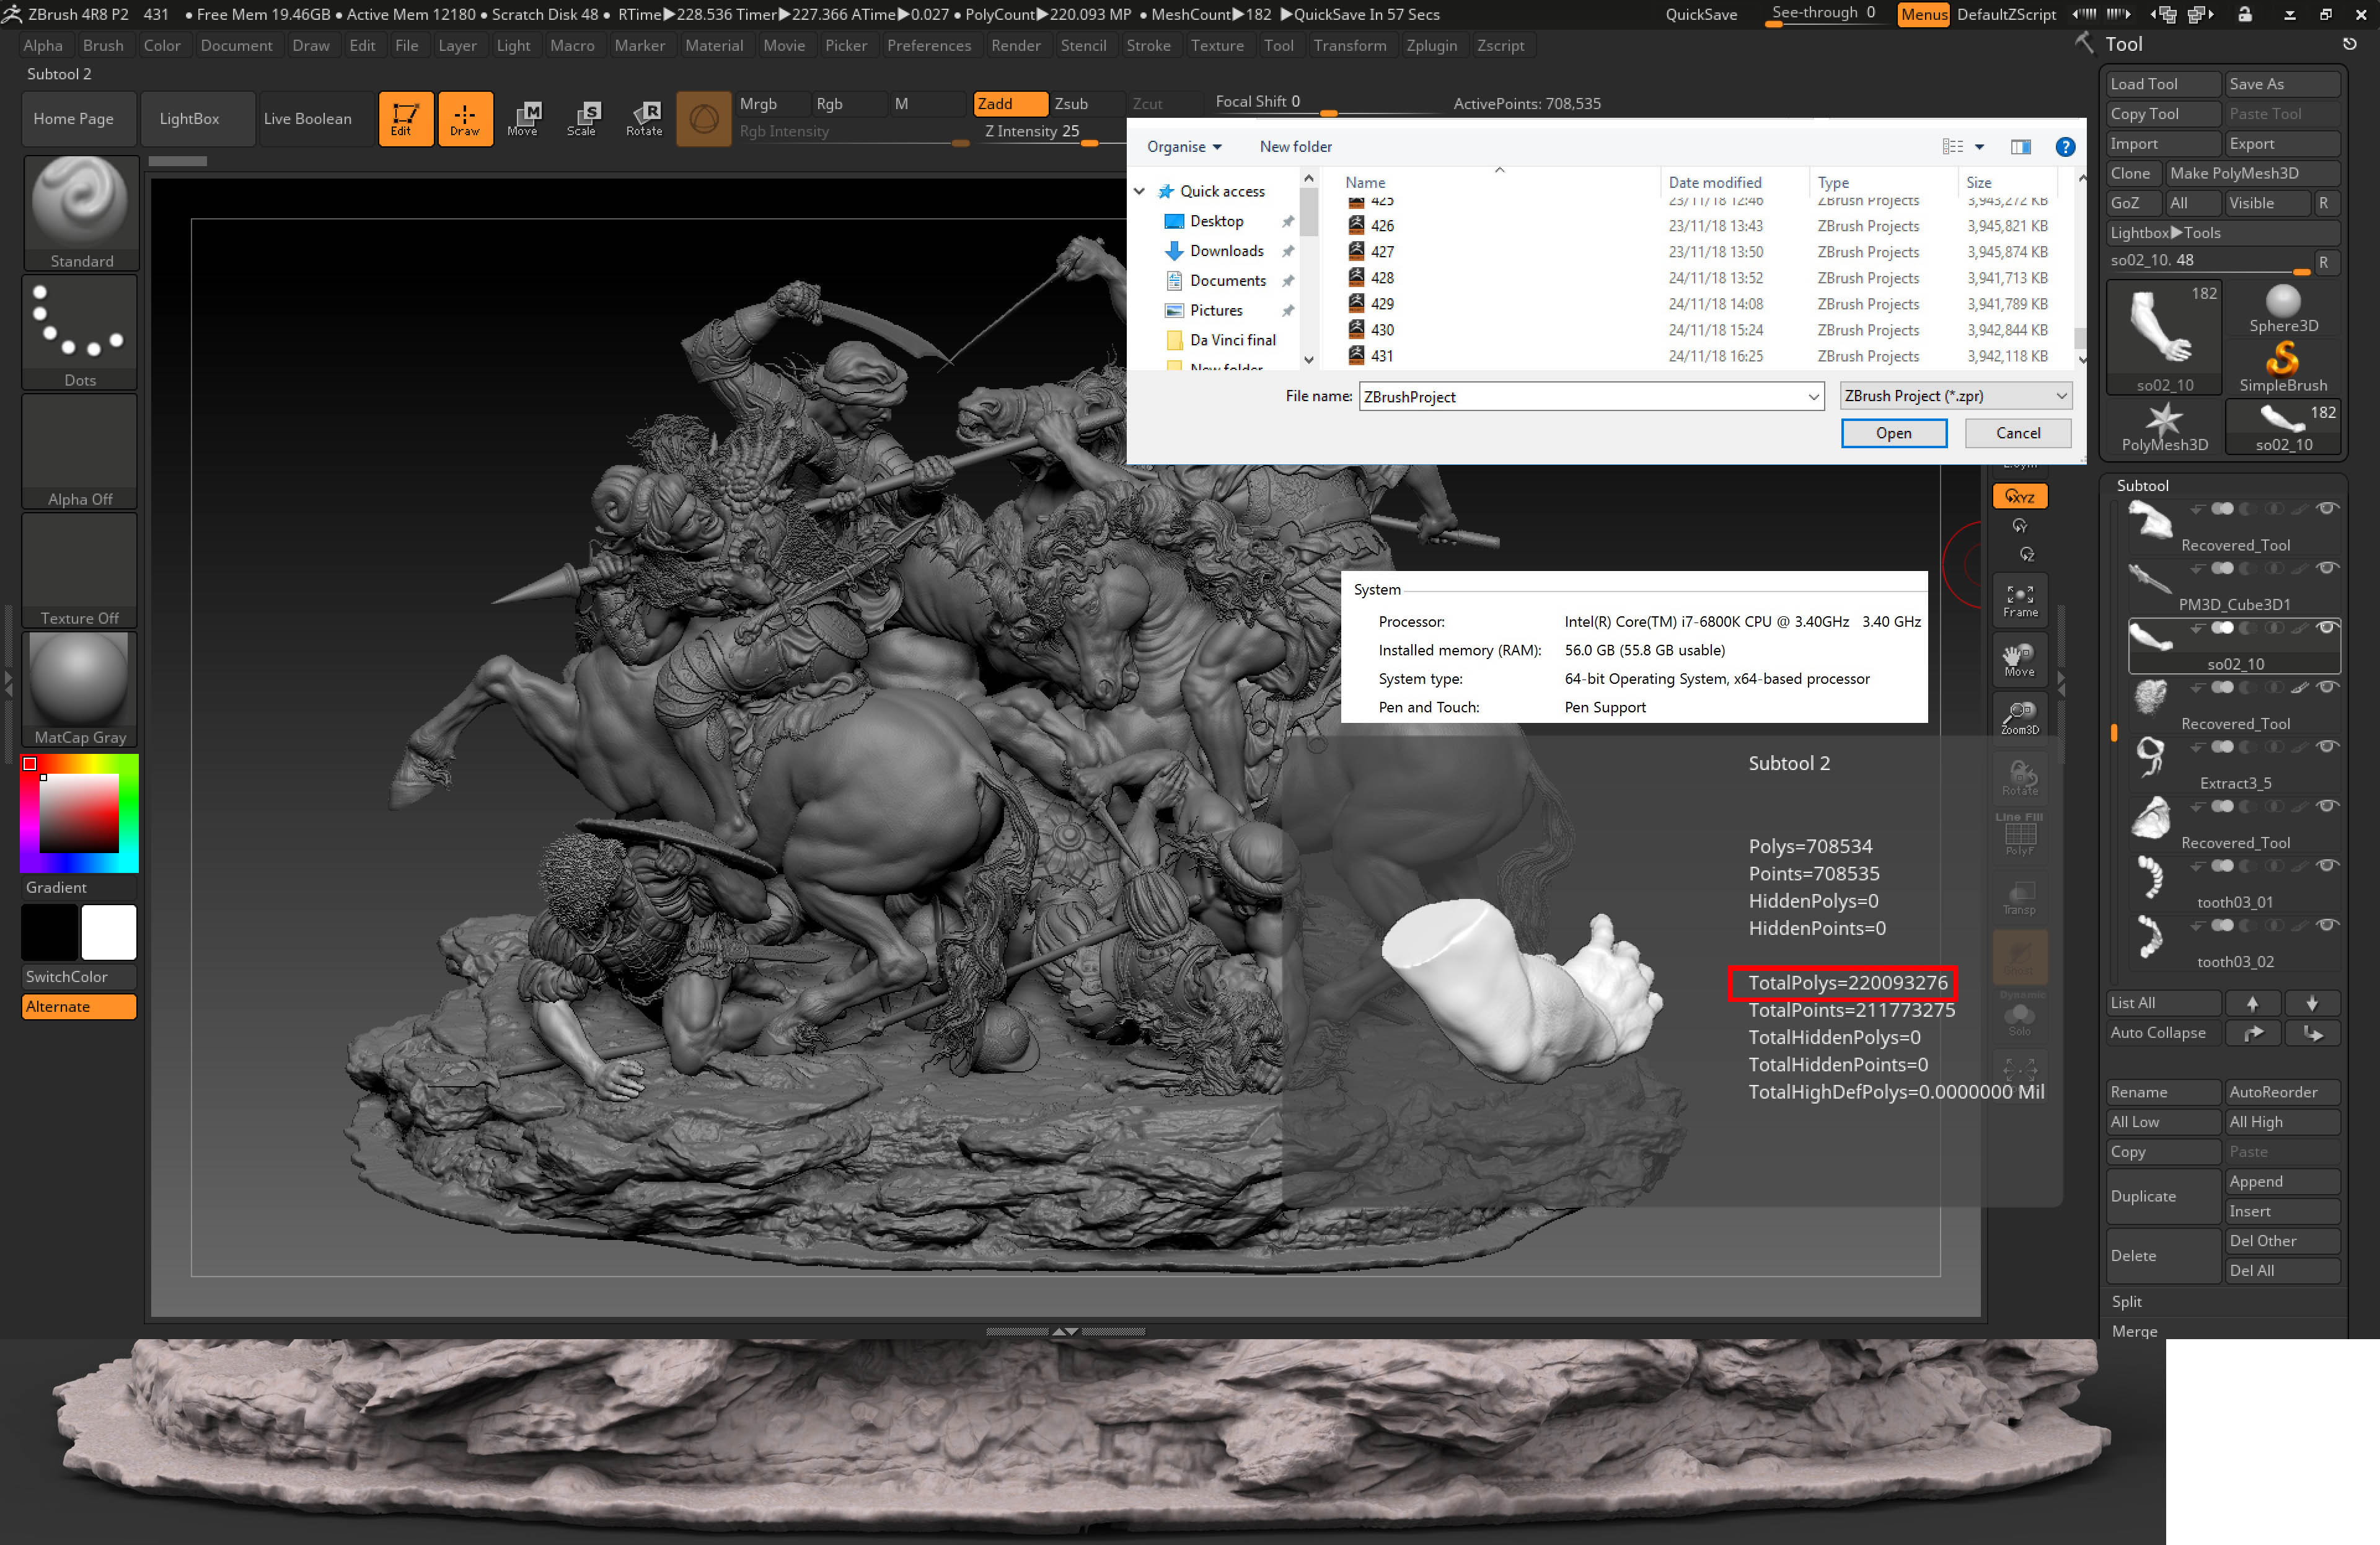Open the Zplugin menu

tap(1431, 46)
